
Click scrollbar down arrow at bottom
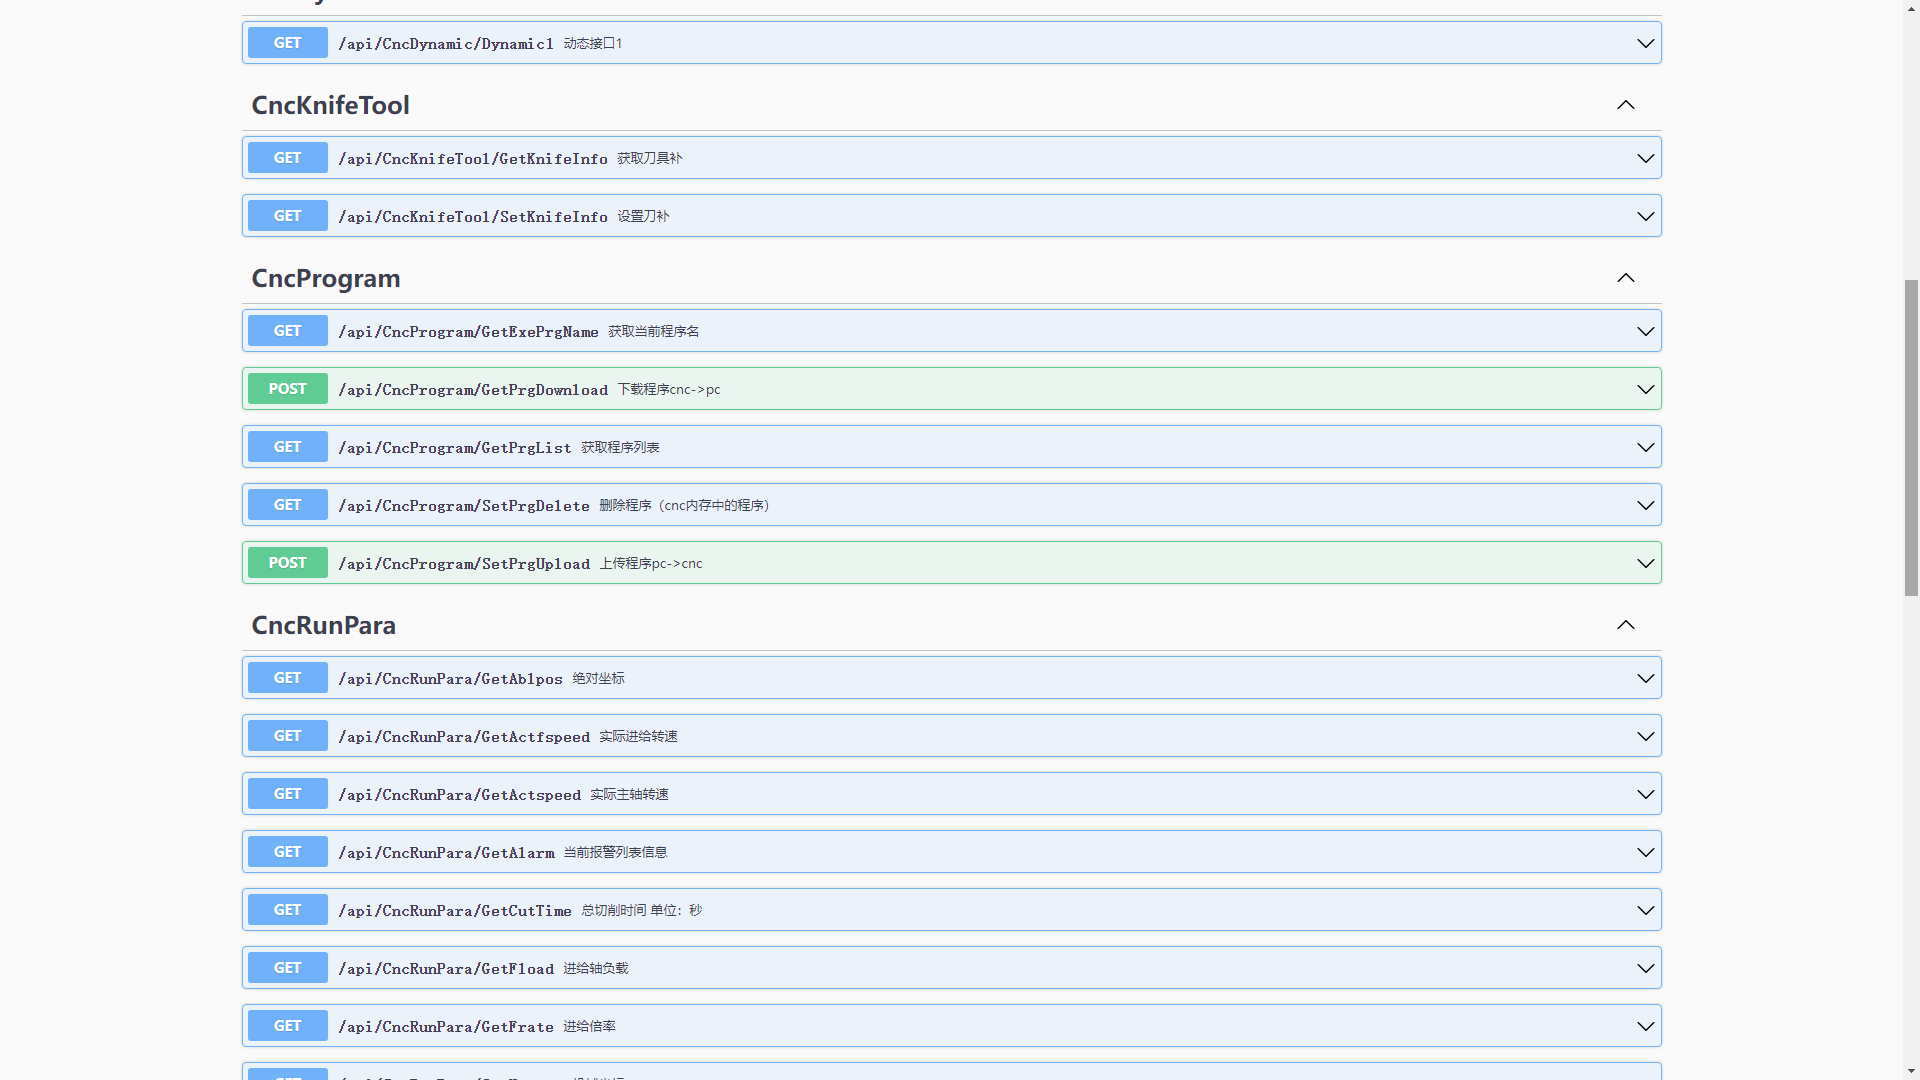(x=1911, y=1071)
